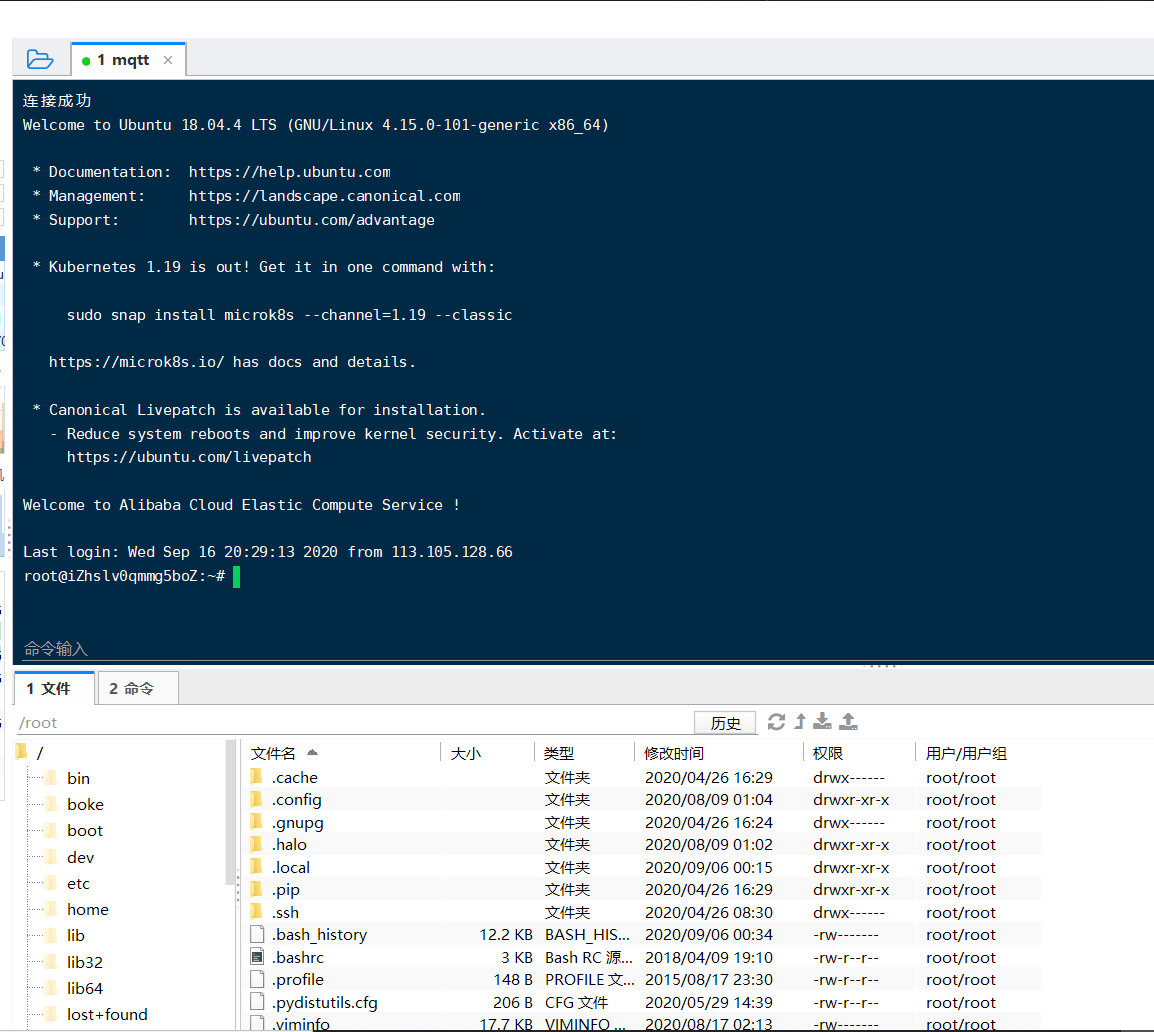Screen dimensions: 1154x1032
Task: Select the lib32 folder in tree
Action: (85, 962)
